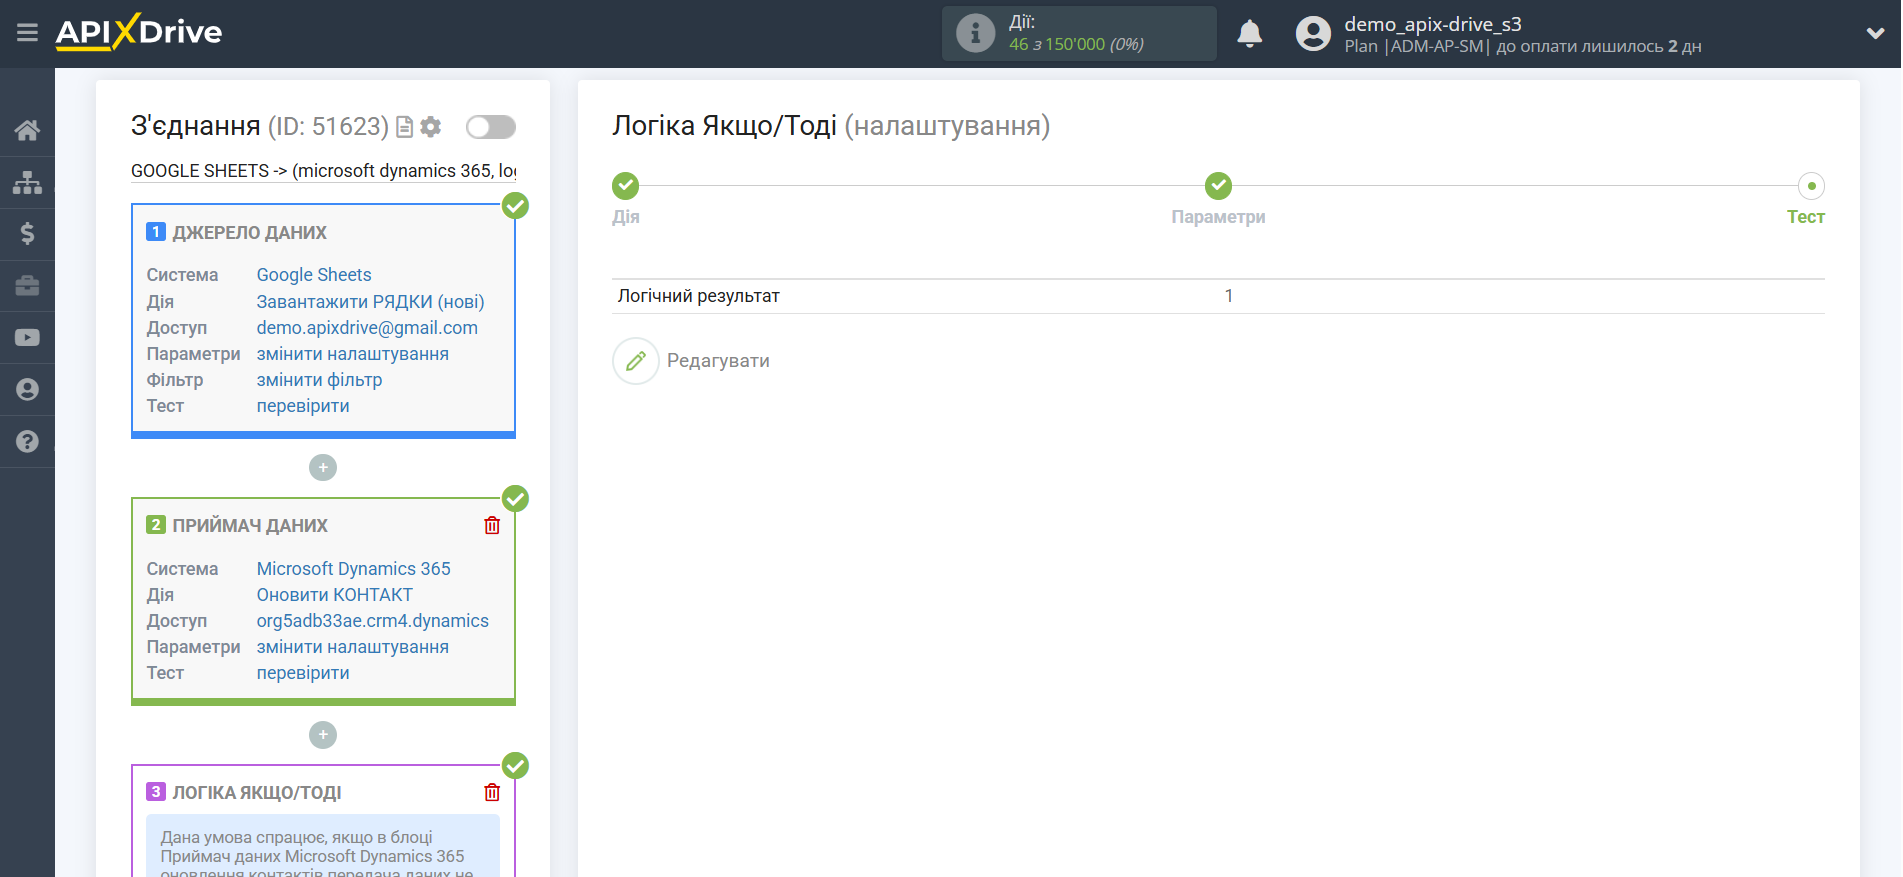The width and height of the screenshot is (1903, 877).
Task: Open the YouTube video sidebar icon
Action: point(27,338)
